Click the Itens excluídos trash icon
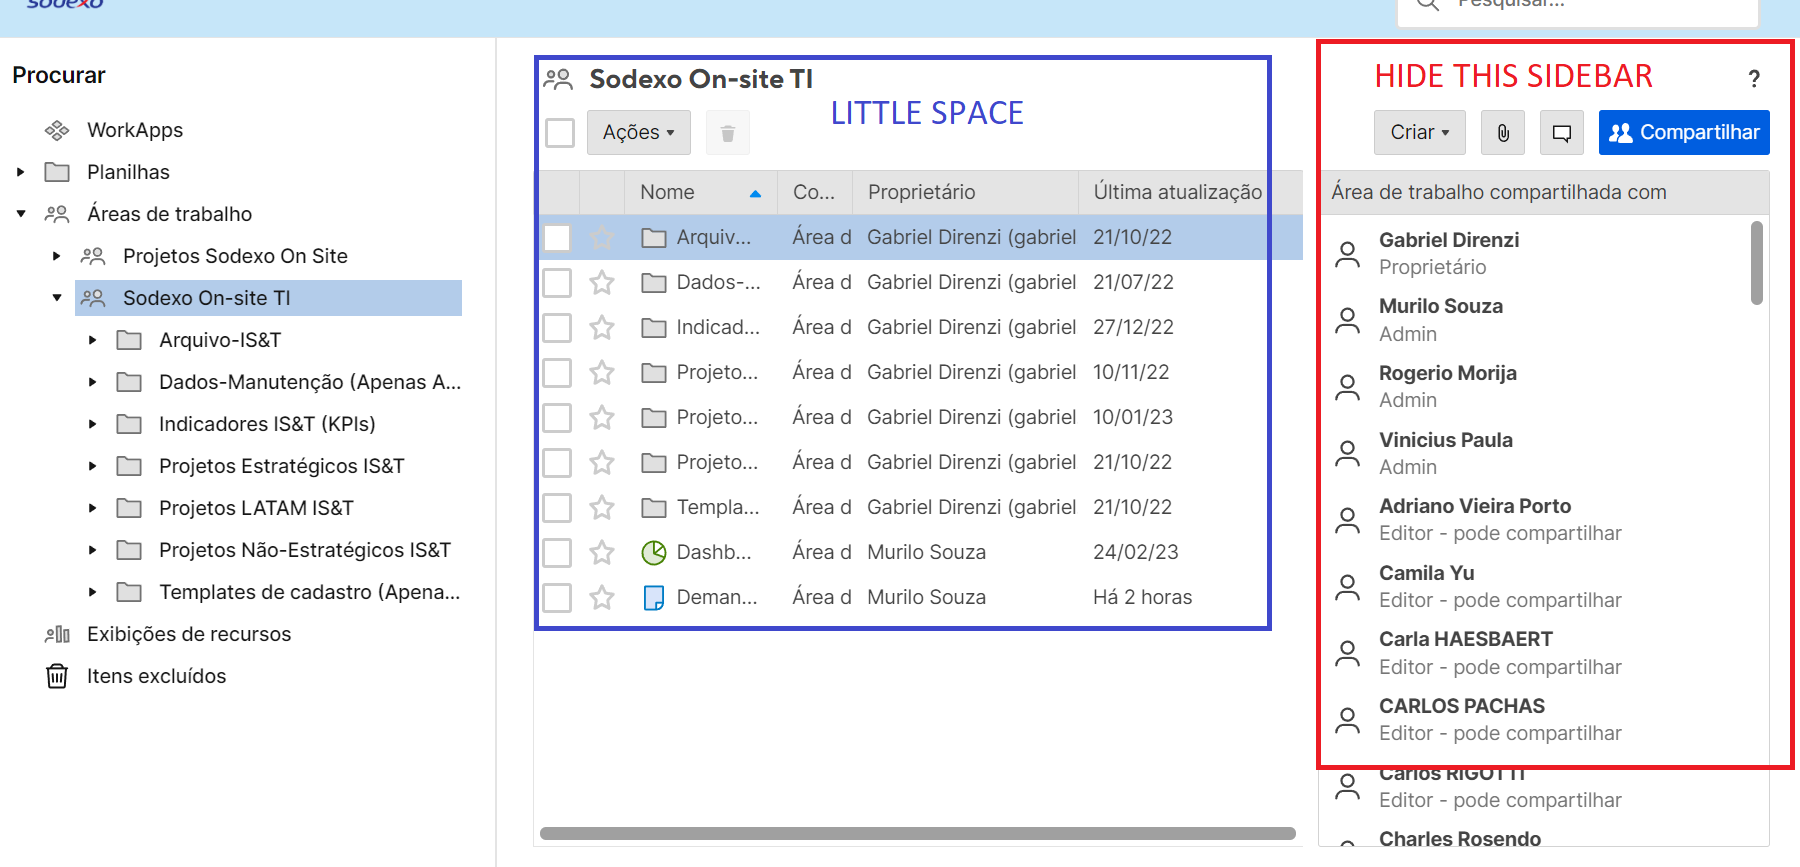Screen dimensions: 1800x867 click(57, 676)
